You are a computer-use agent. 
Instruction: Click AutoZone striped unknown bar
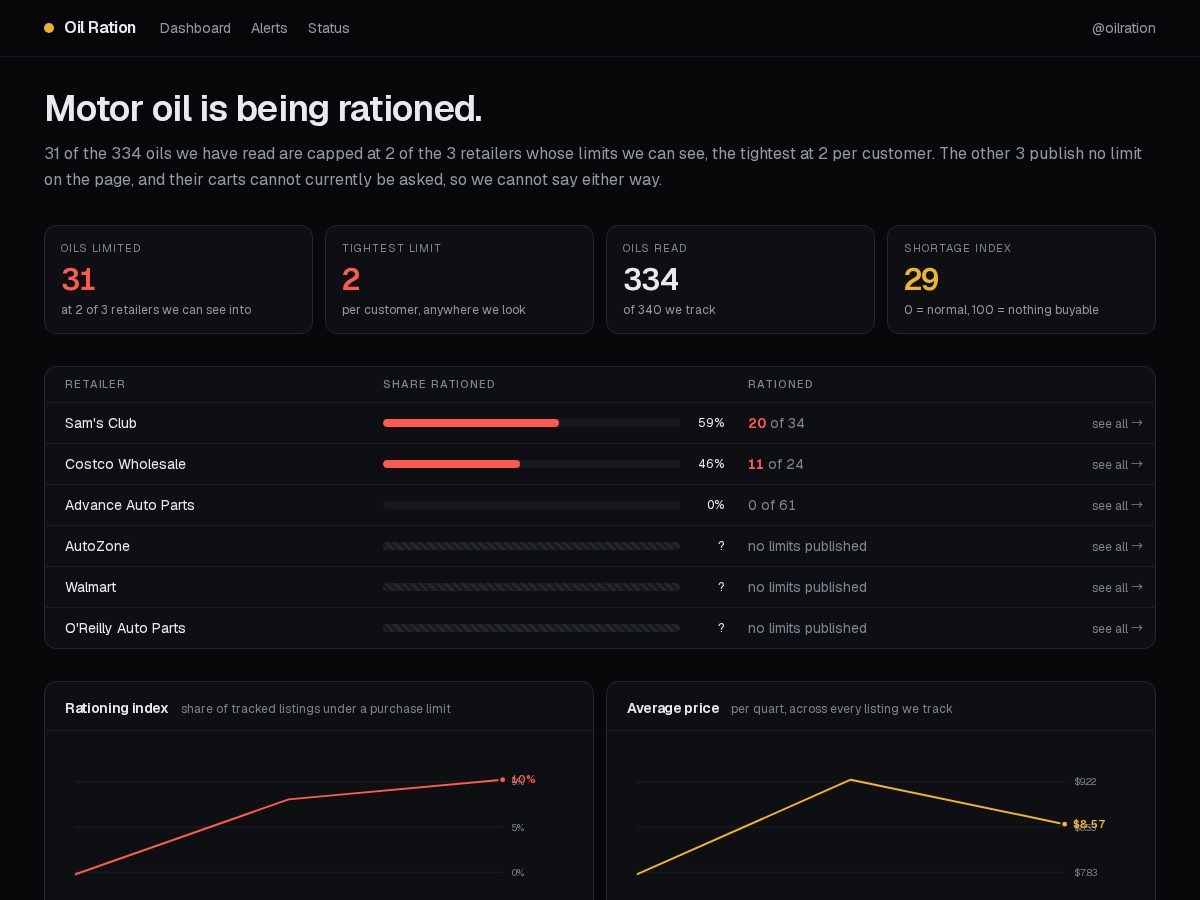[531, 546]
